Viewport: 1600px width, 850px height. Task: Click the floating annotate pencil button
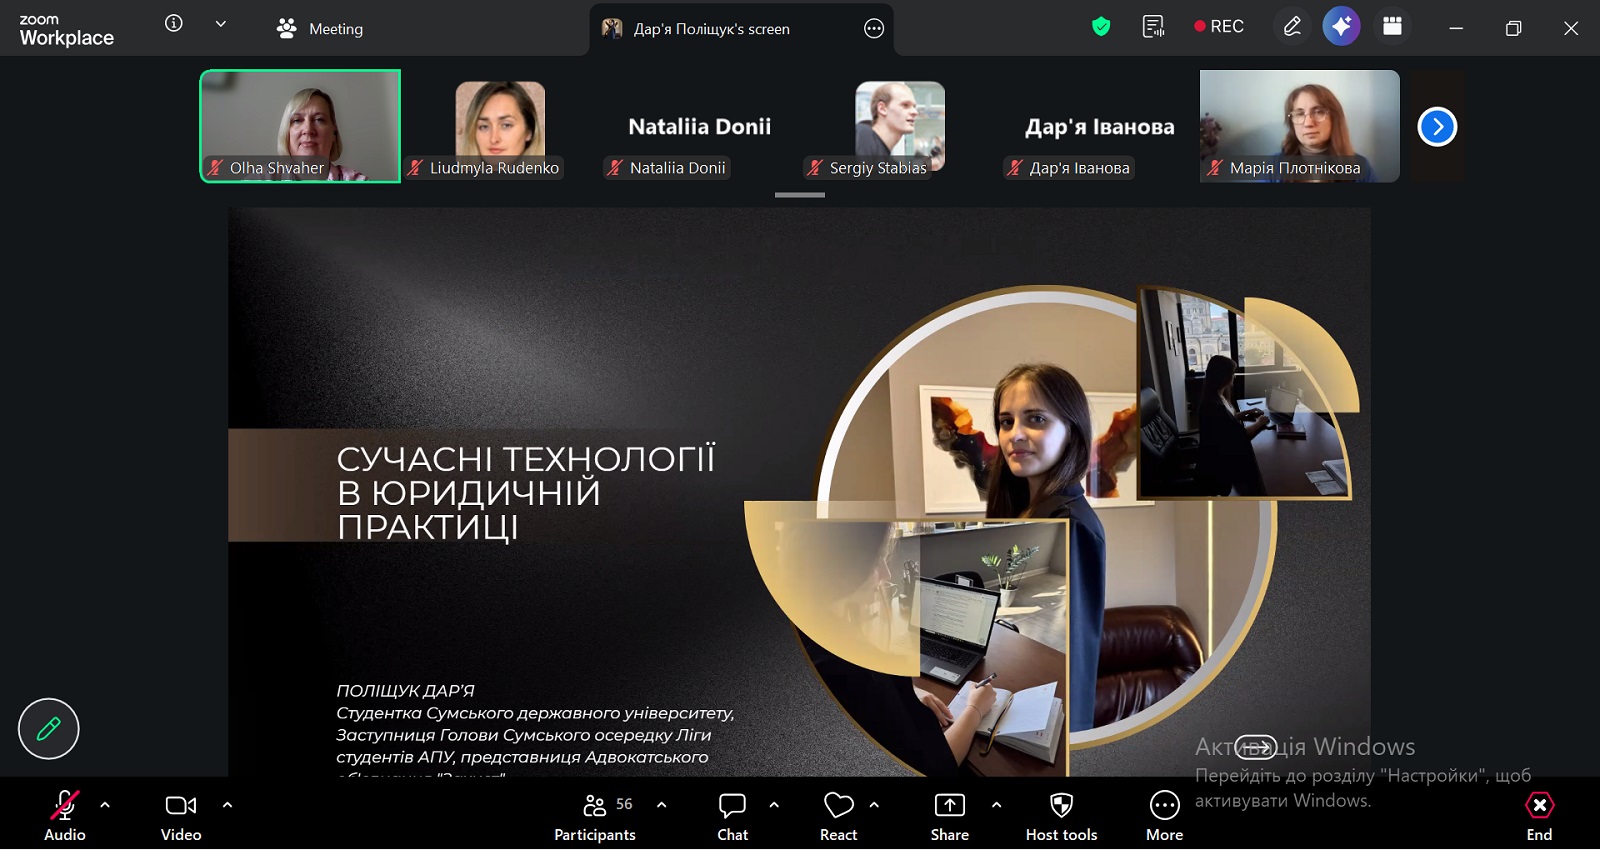[48, 729]
